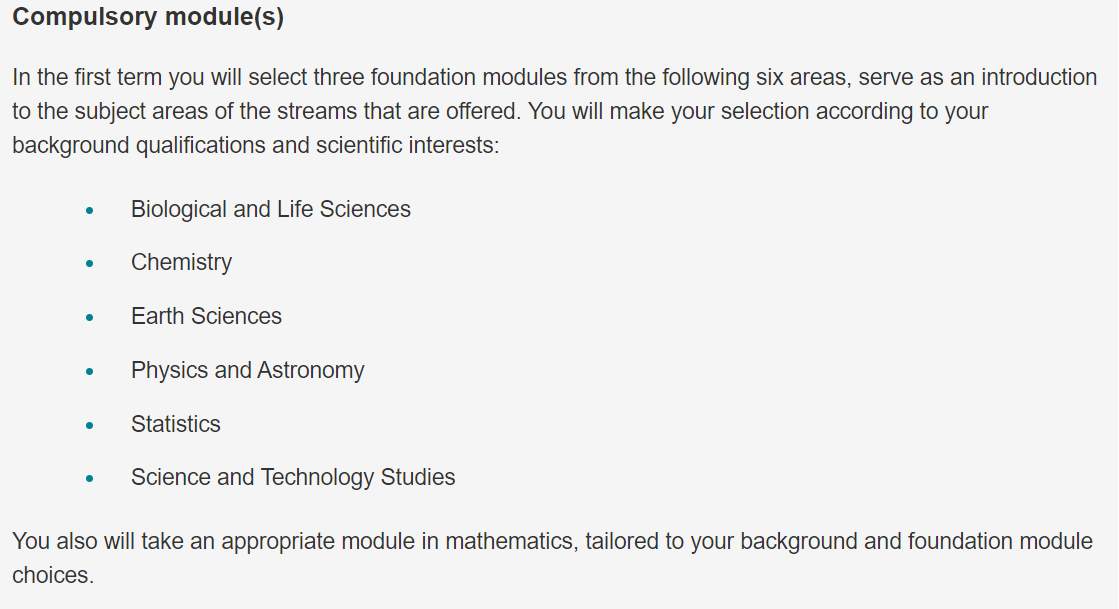Click the Chemistry list item
1119x609 pixels.
181,263
